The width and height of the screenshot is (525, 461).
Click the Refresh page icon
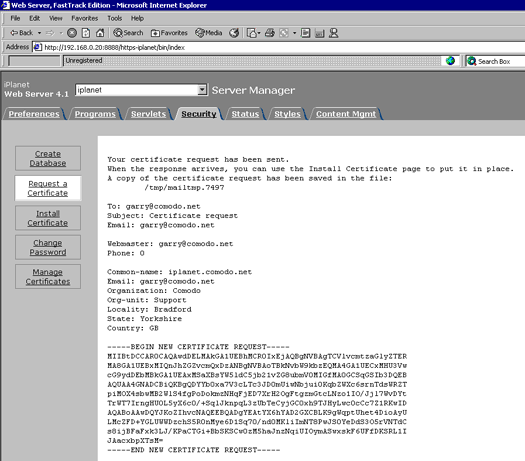[86, 33]
